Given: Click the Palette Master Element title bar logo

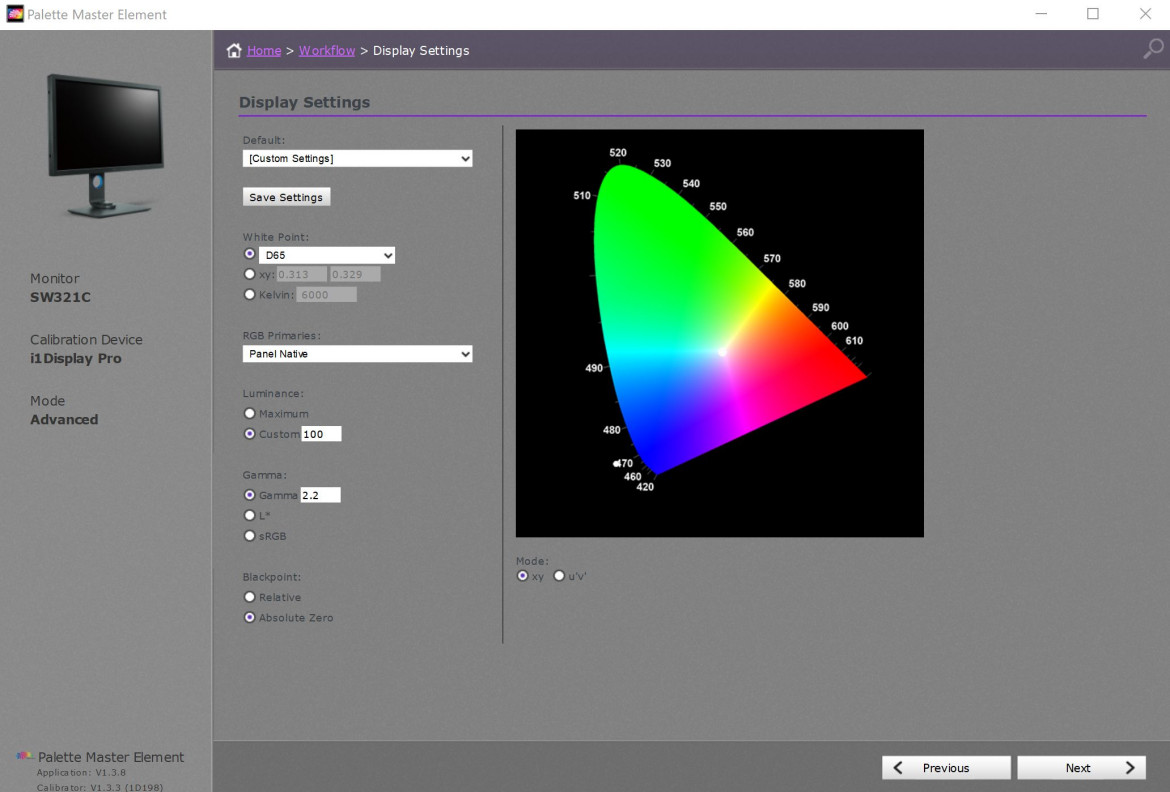Looking at the screenshot, I should [x=14, y=14].
